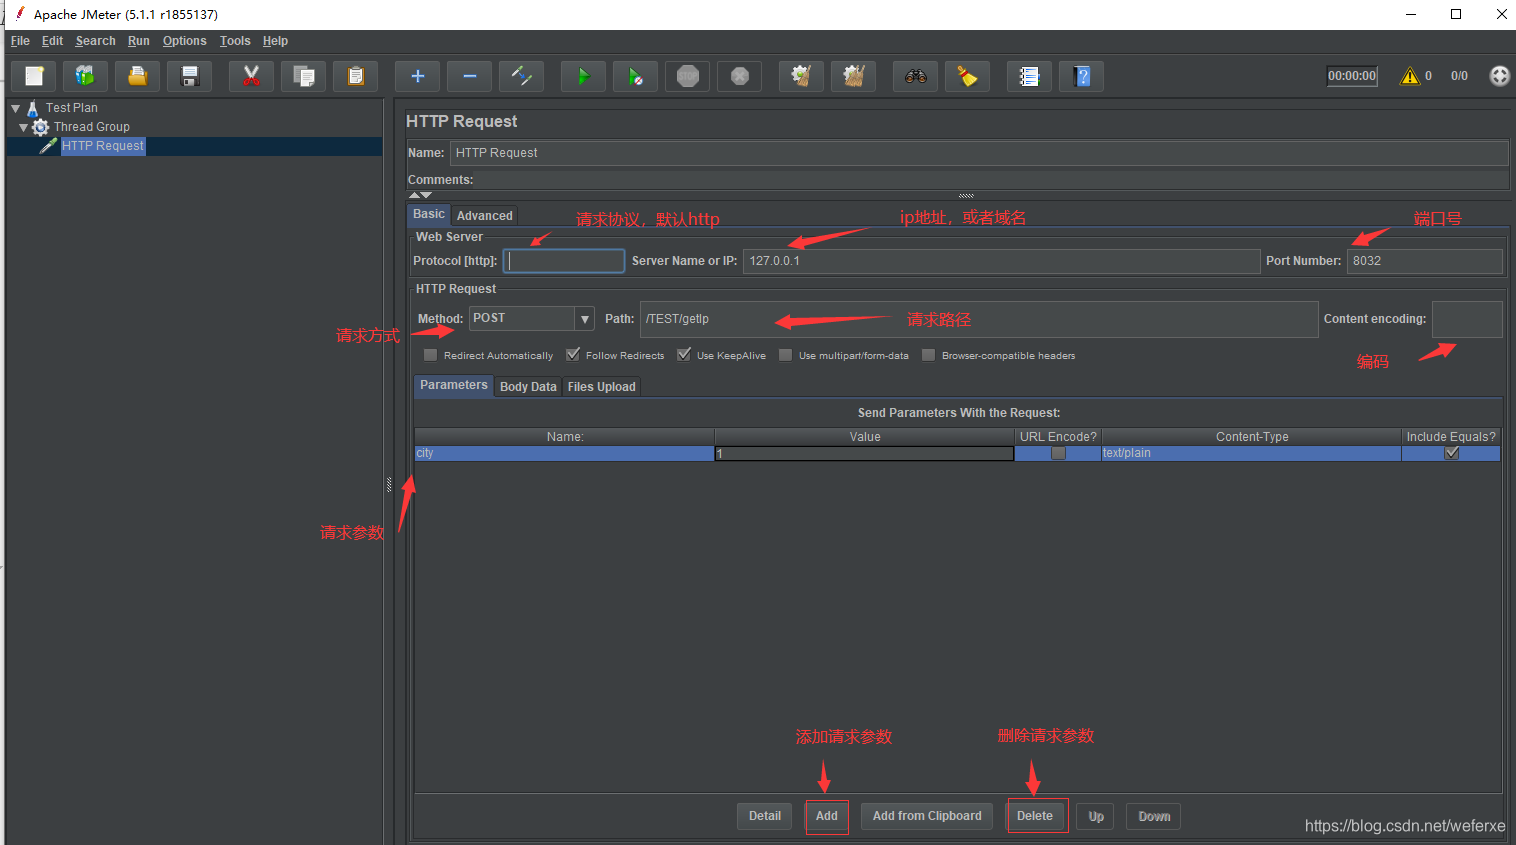This screenshot has height=845, width=1516.
Task: Collapse the Thread Group tree node
Action: (x=23, y=127)
